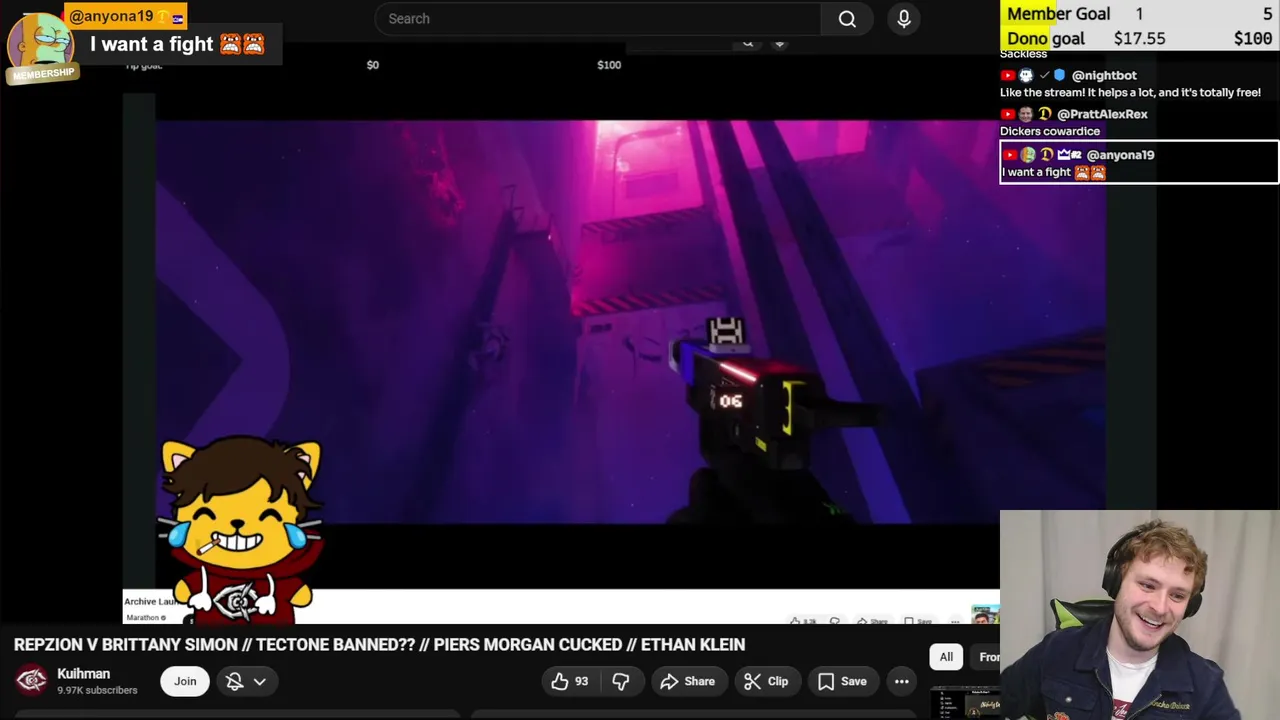Toggle the notification bell for Kuihman

click(235, 681)
